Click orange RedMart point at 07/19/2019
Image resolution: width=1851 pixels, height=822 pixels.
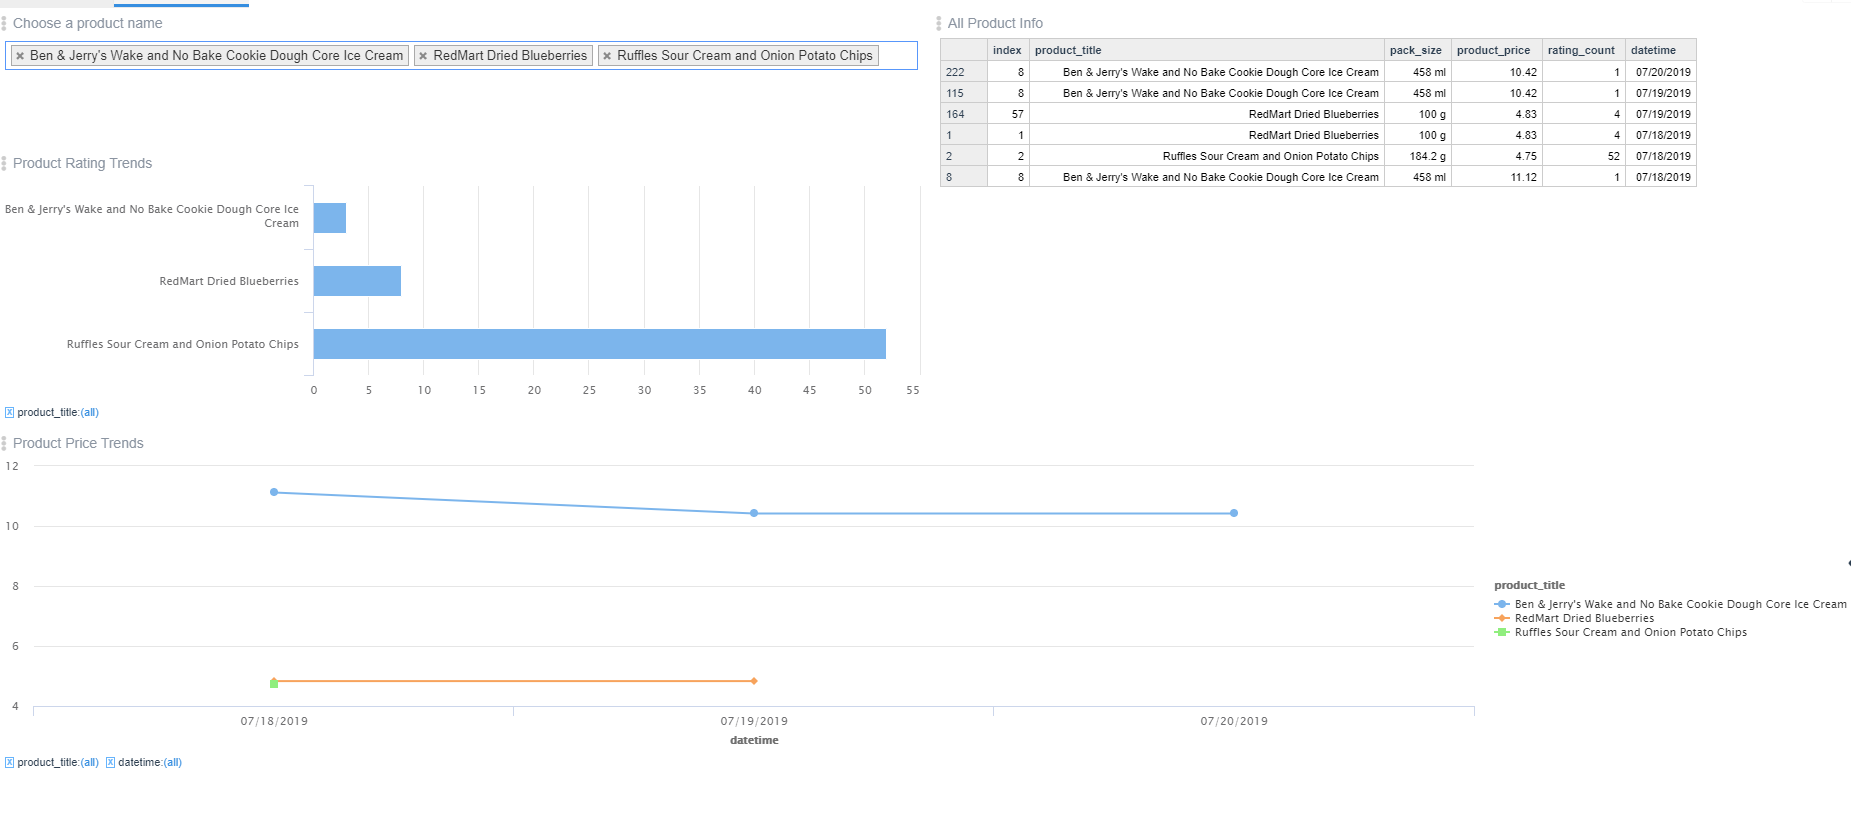pos(754,681)
